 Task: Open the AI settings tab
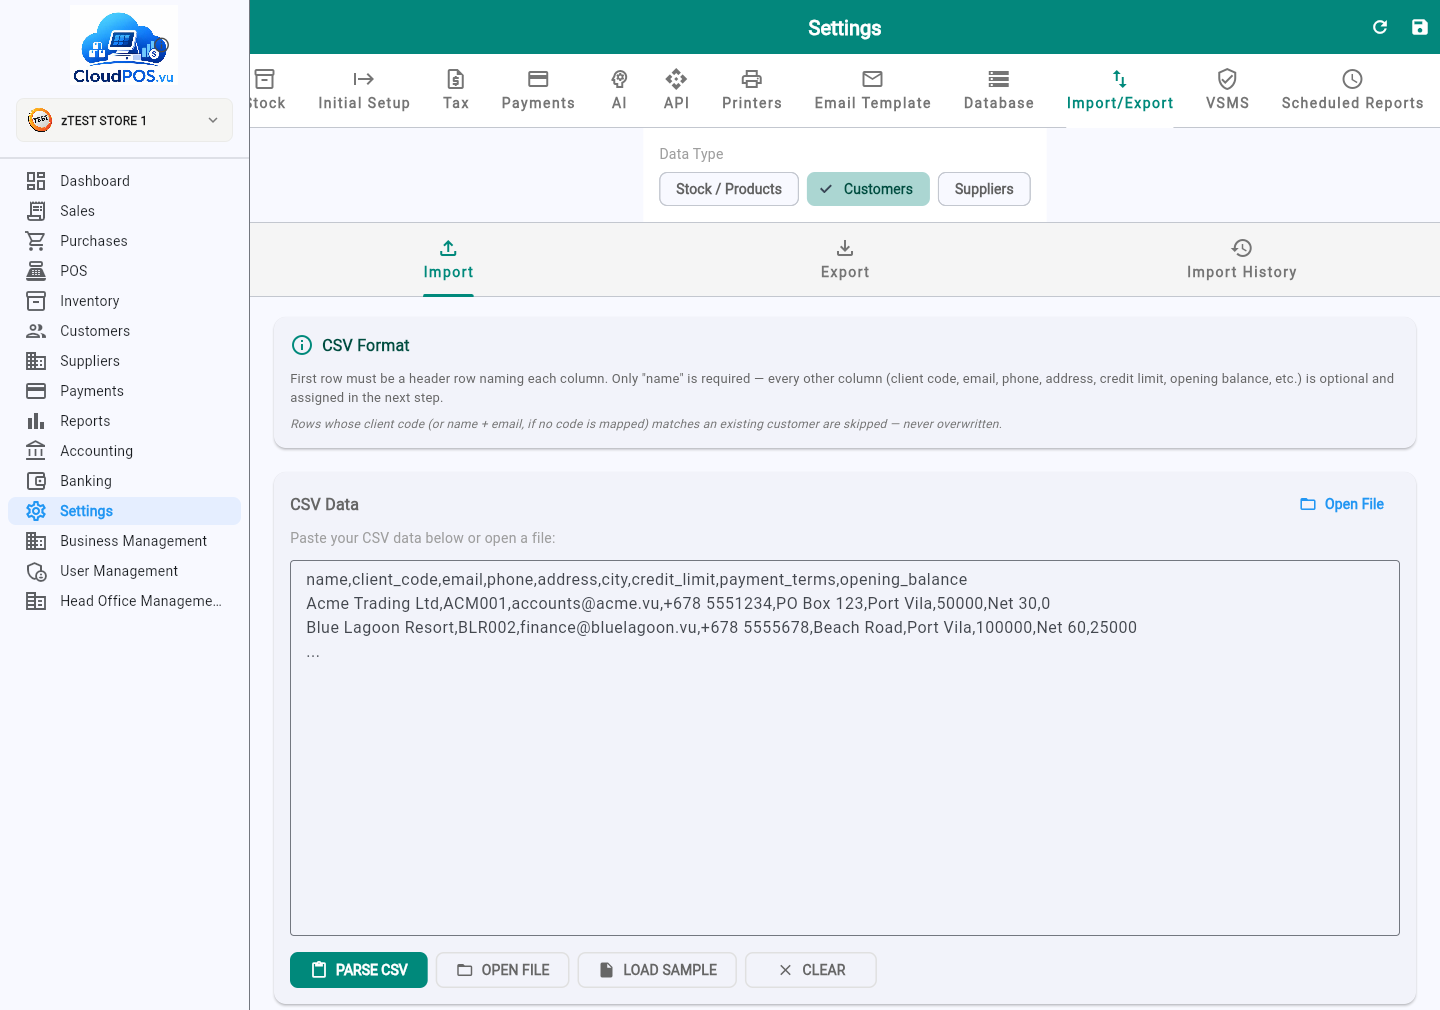(x=619, y=90)
